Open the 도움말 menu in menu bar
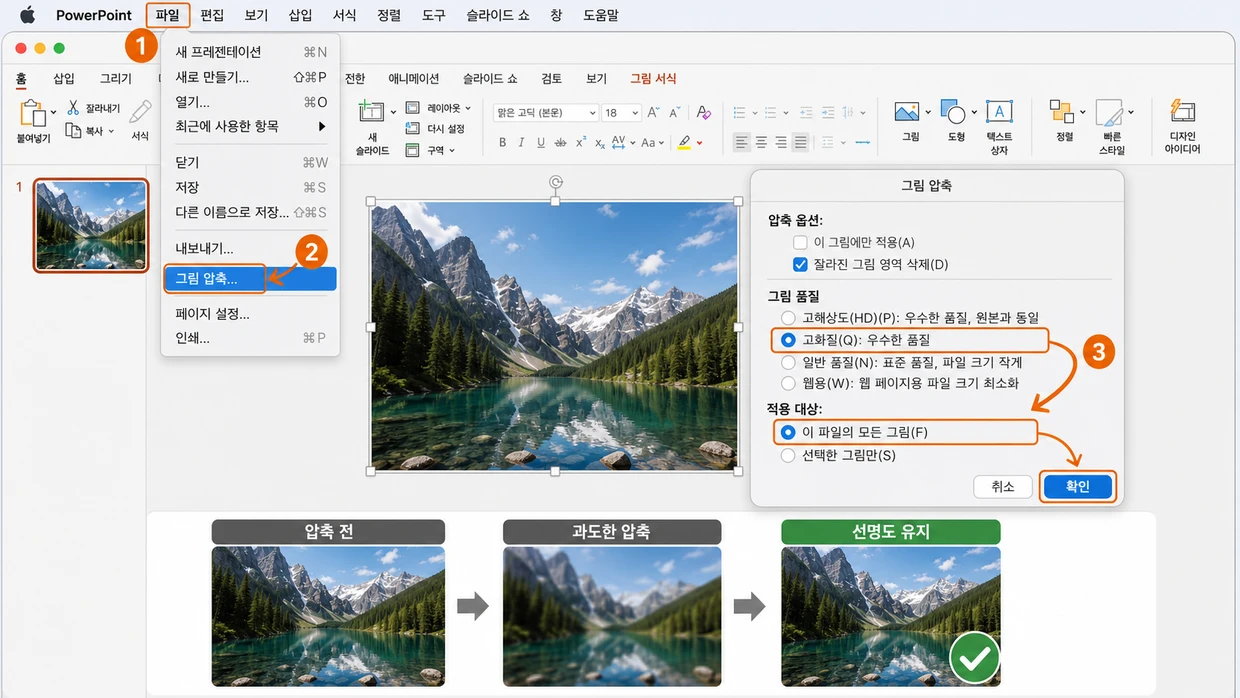1240x698 pixels. (599, 15)
